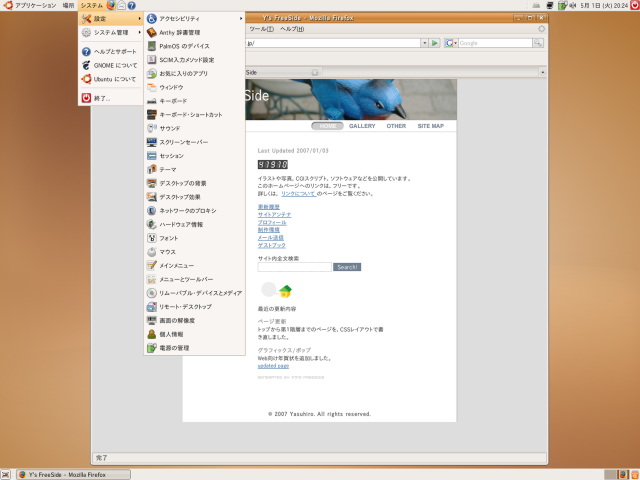Click the green Go arrow beside address bar
640x480 pixels.
click(x=434, y=43)
